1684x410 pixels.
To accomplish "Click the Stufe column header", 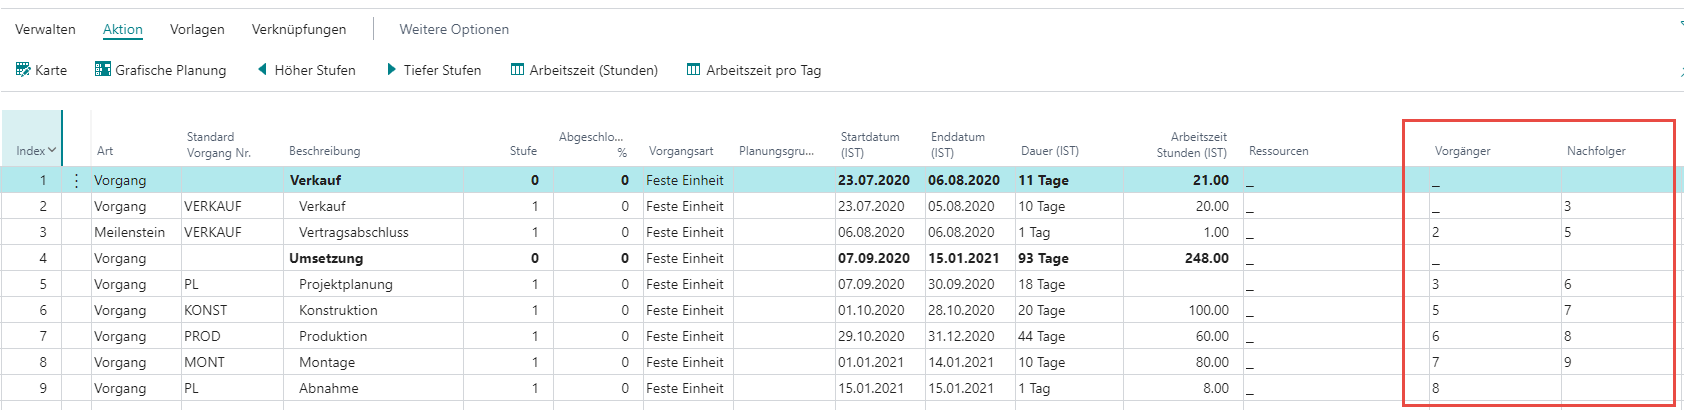I will click(523, 151).
